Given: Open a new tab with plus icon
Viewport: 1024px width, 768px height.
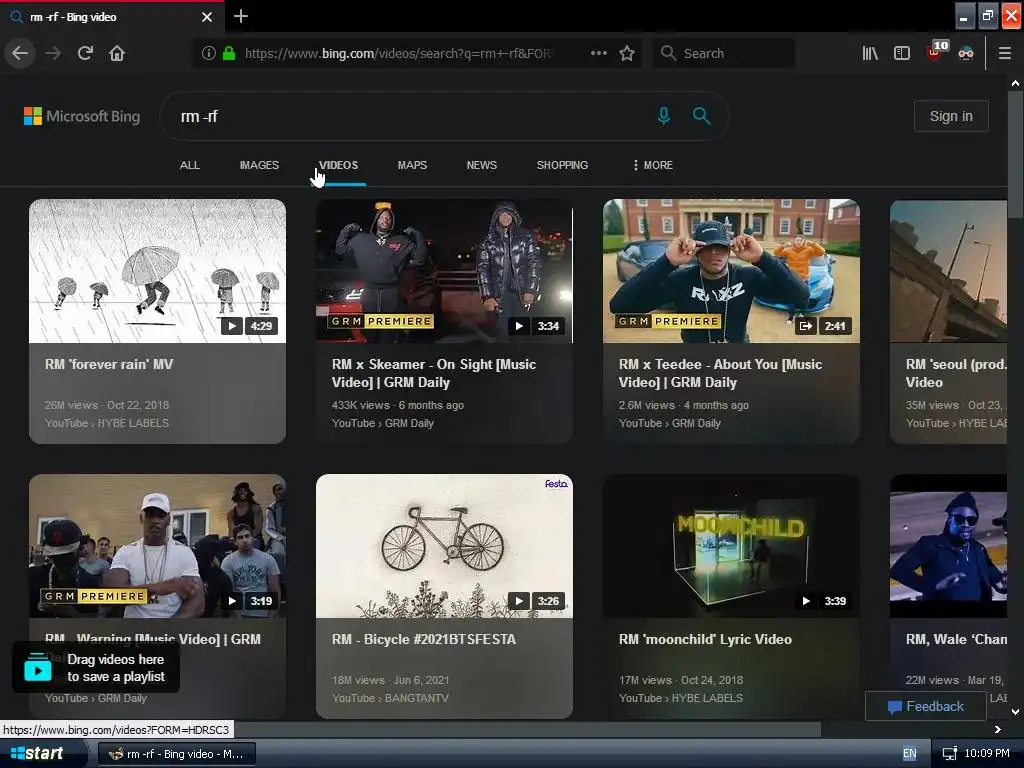Looking at the screenshot, I should (x=241, y=16).
